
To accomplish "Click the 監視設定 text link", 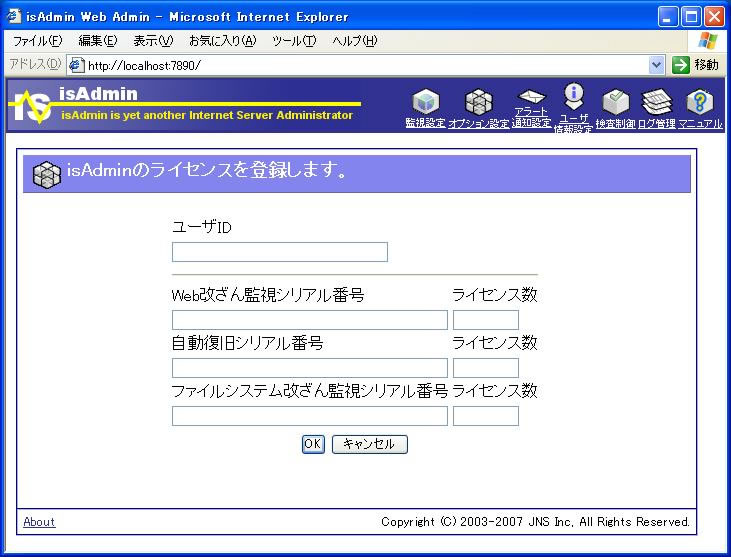I will coord(425,123).
